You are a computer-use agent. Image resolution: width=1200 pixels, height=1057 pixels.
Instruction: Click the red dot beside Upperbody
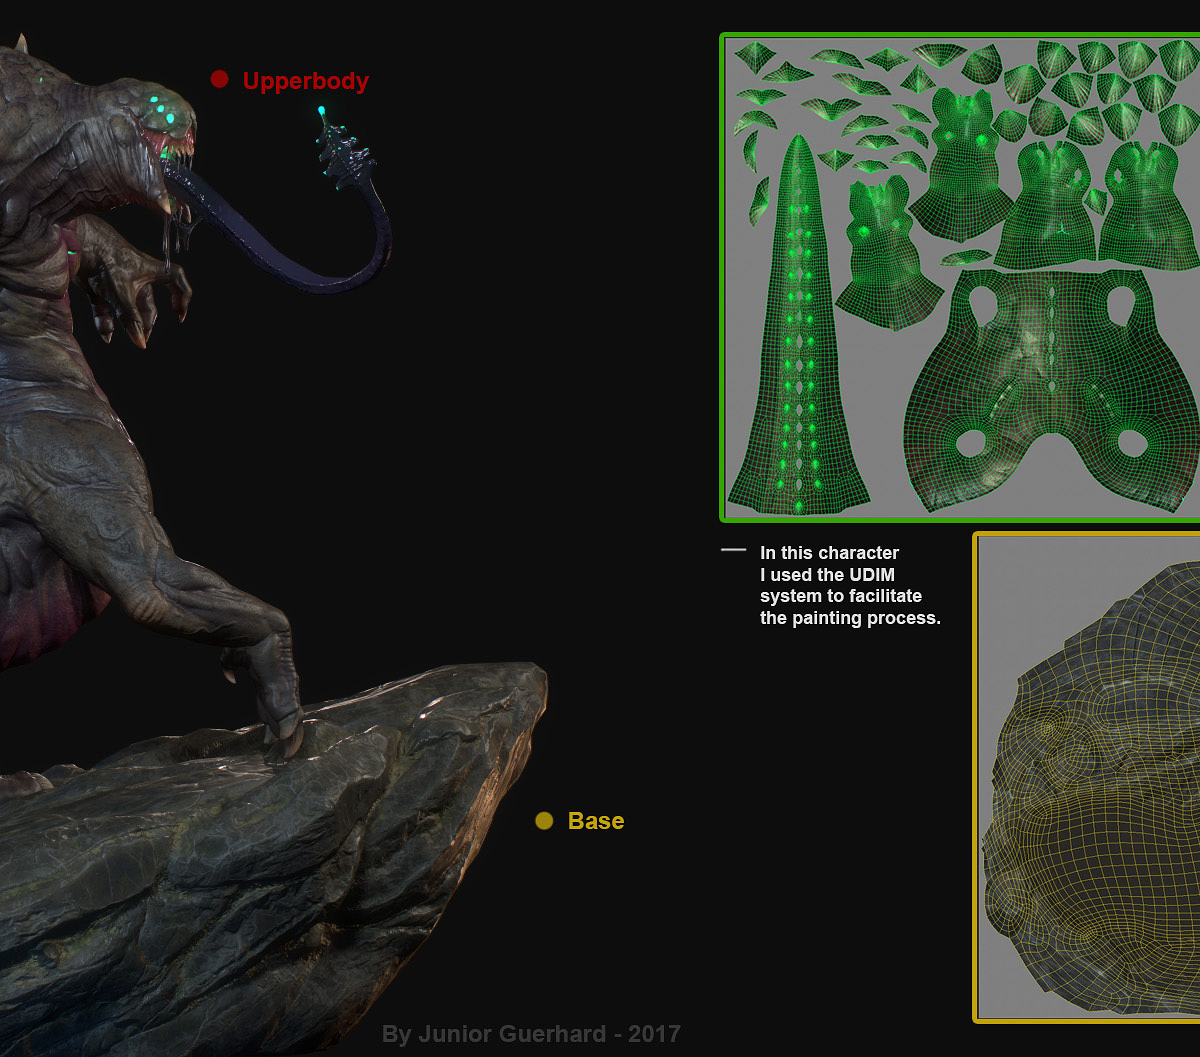click(x=219, y=79)
